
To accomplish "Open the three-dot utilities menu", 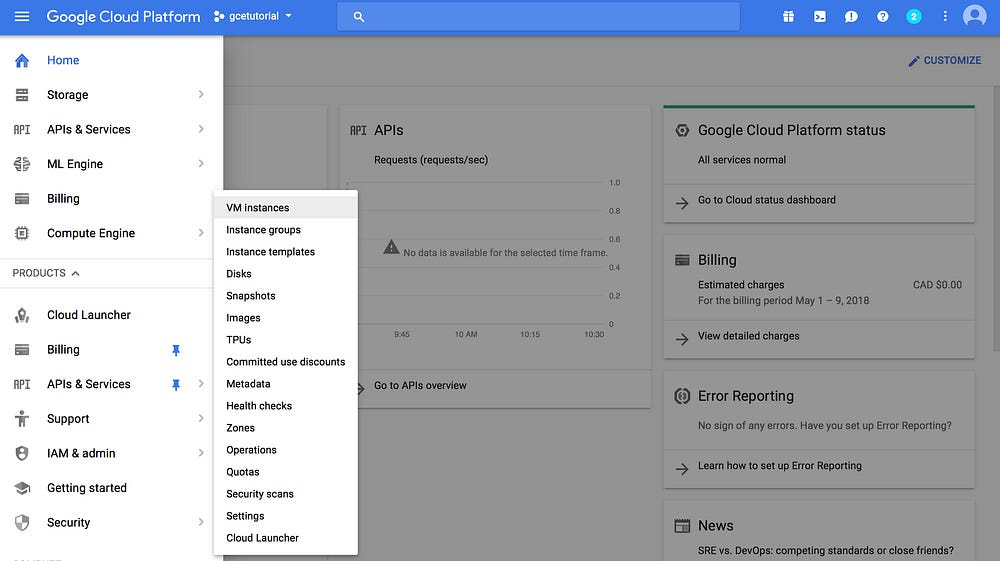I will point(945,17).
